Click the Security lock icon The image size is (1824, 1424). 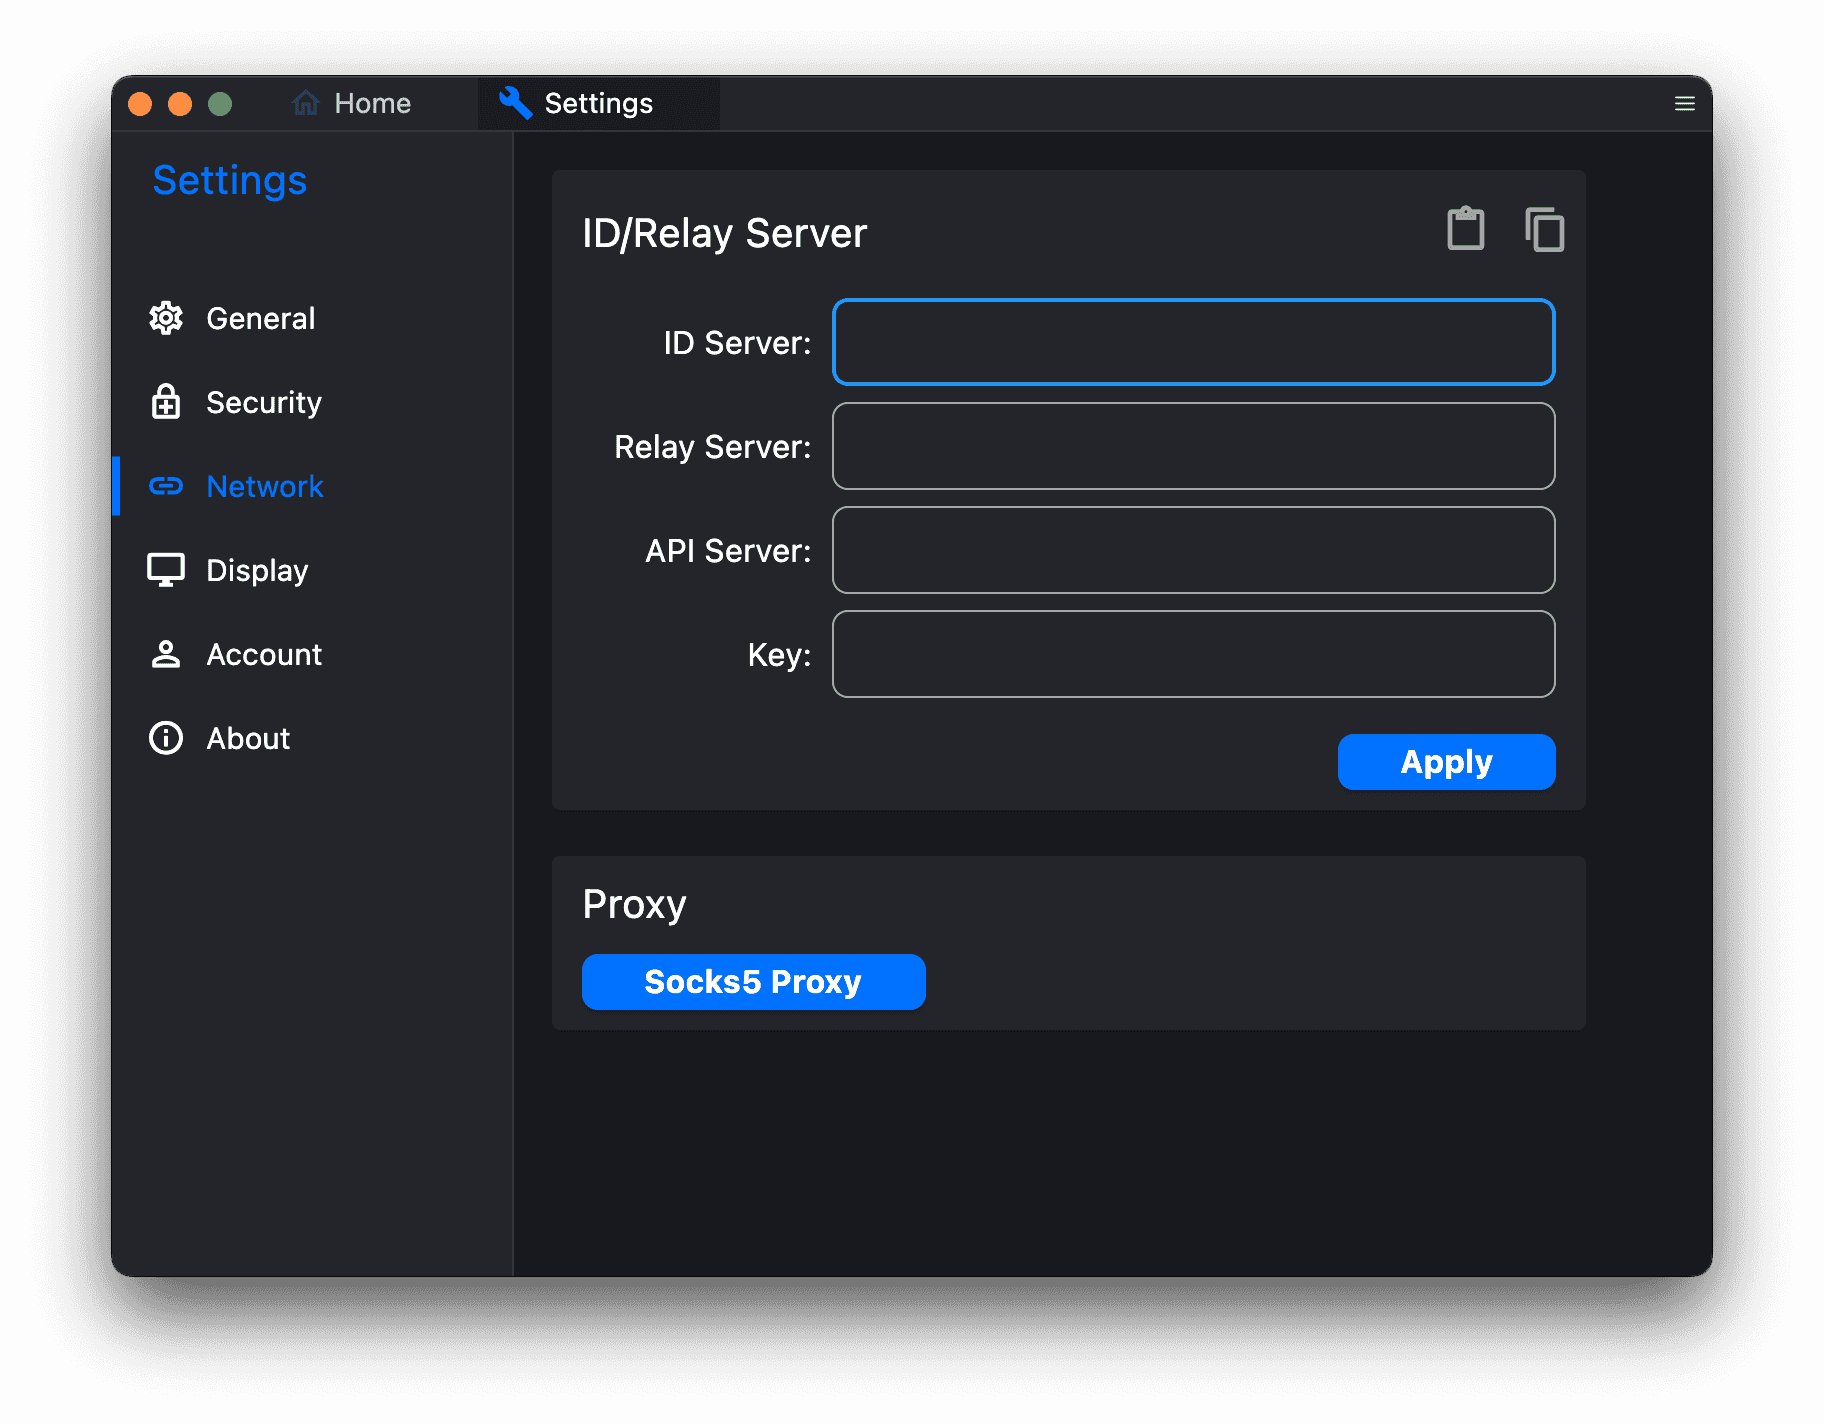(166, 402)
